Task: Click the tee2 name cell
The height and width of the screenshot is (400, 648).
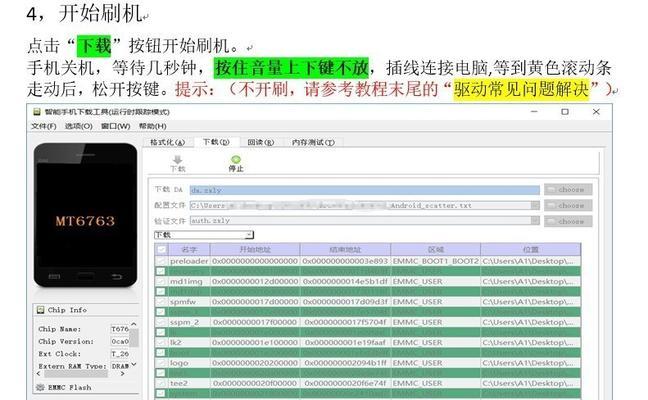Action: click(x=189, y=383)
